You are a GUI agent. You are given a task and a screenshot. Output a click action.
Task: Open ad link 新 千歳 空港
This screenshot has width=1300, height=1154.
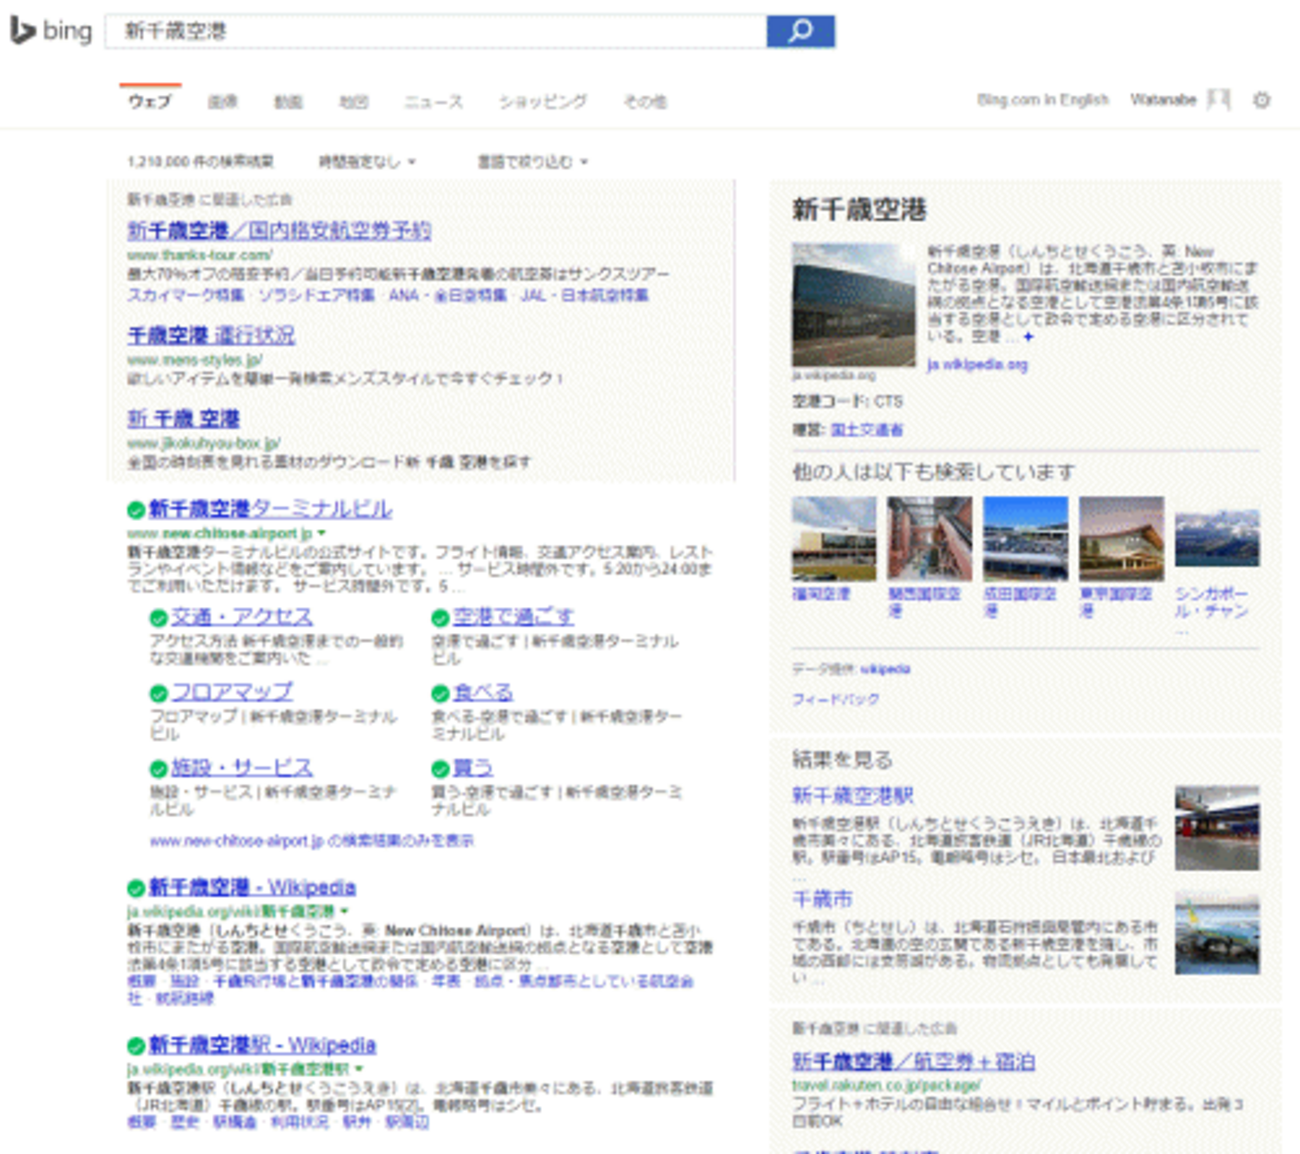[183, 418]
